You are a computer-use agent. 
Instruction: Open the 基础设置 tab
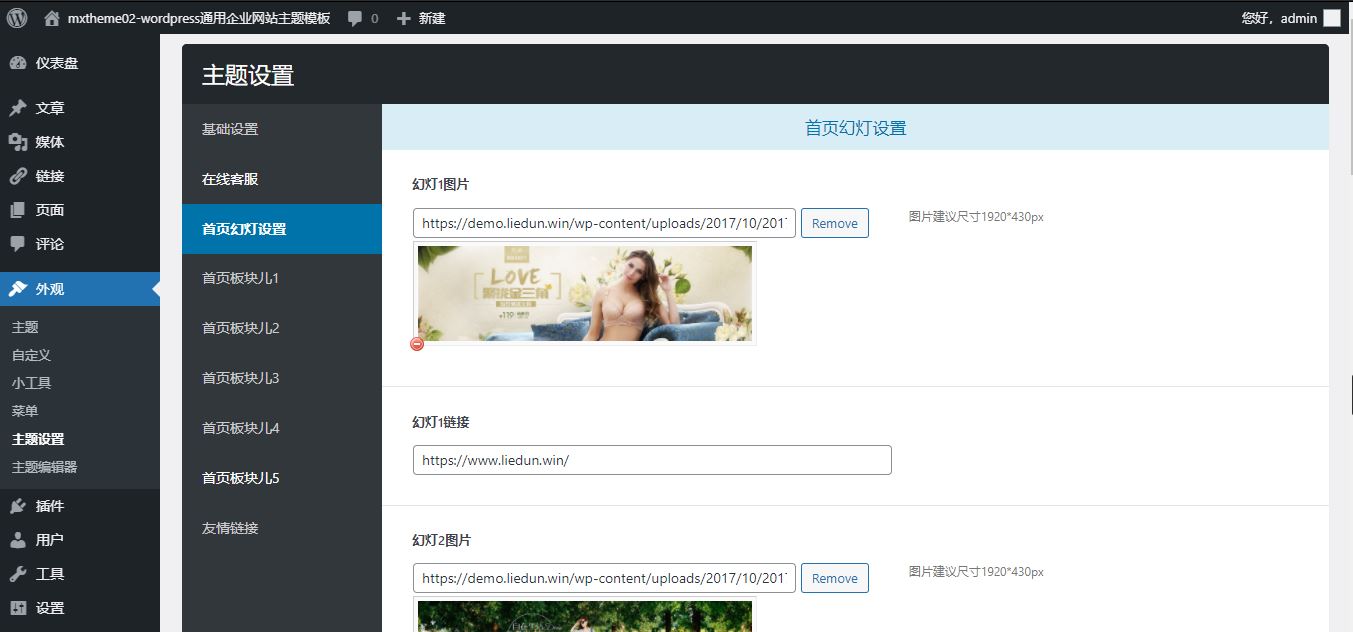point(230,129)
